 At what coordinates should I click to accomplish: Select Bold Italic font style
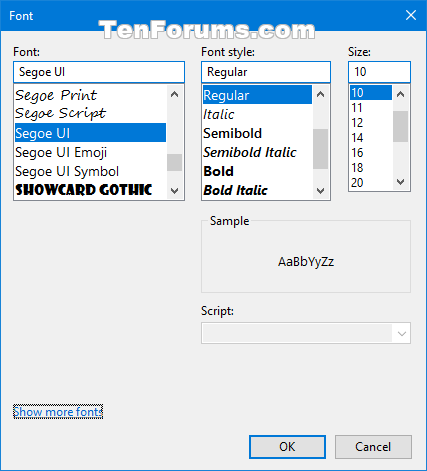tap(257, 190)
